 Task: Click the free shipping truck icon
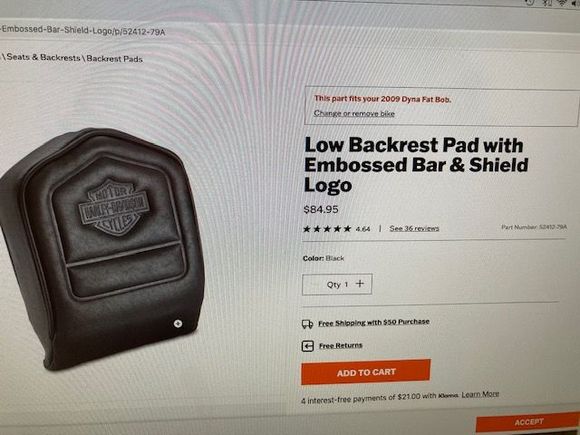coord(307,324)
